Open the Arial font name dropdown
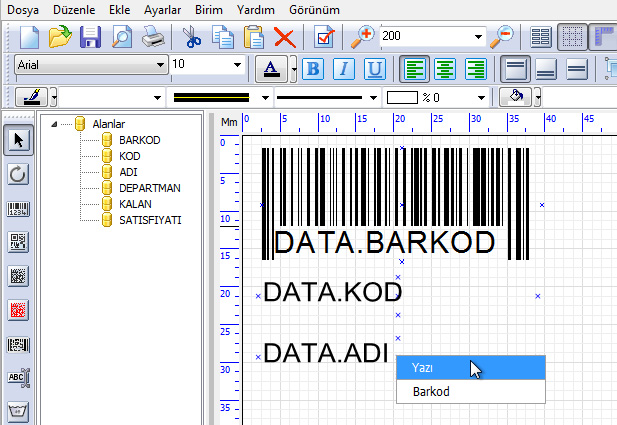The width and height of the screenshot is (617, 425). (160, 65)
